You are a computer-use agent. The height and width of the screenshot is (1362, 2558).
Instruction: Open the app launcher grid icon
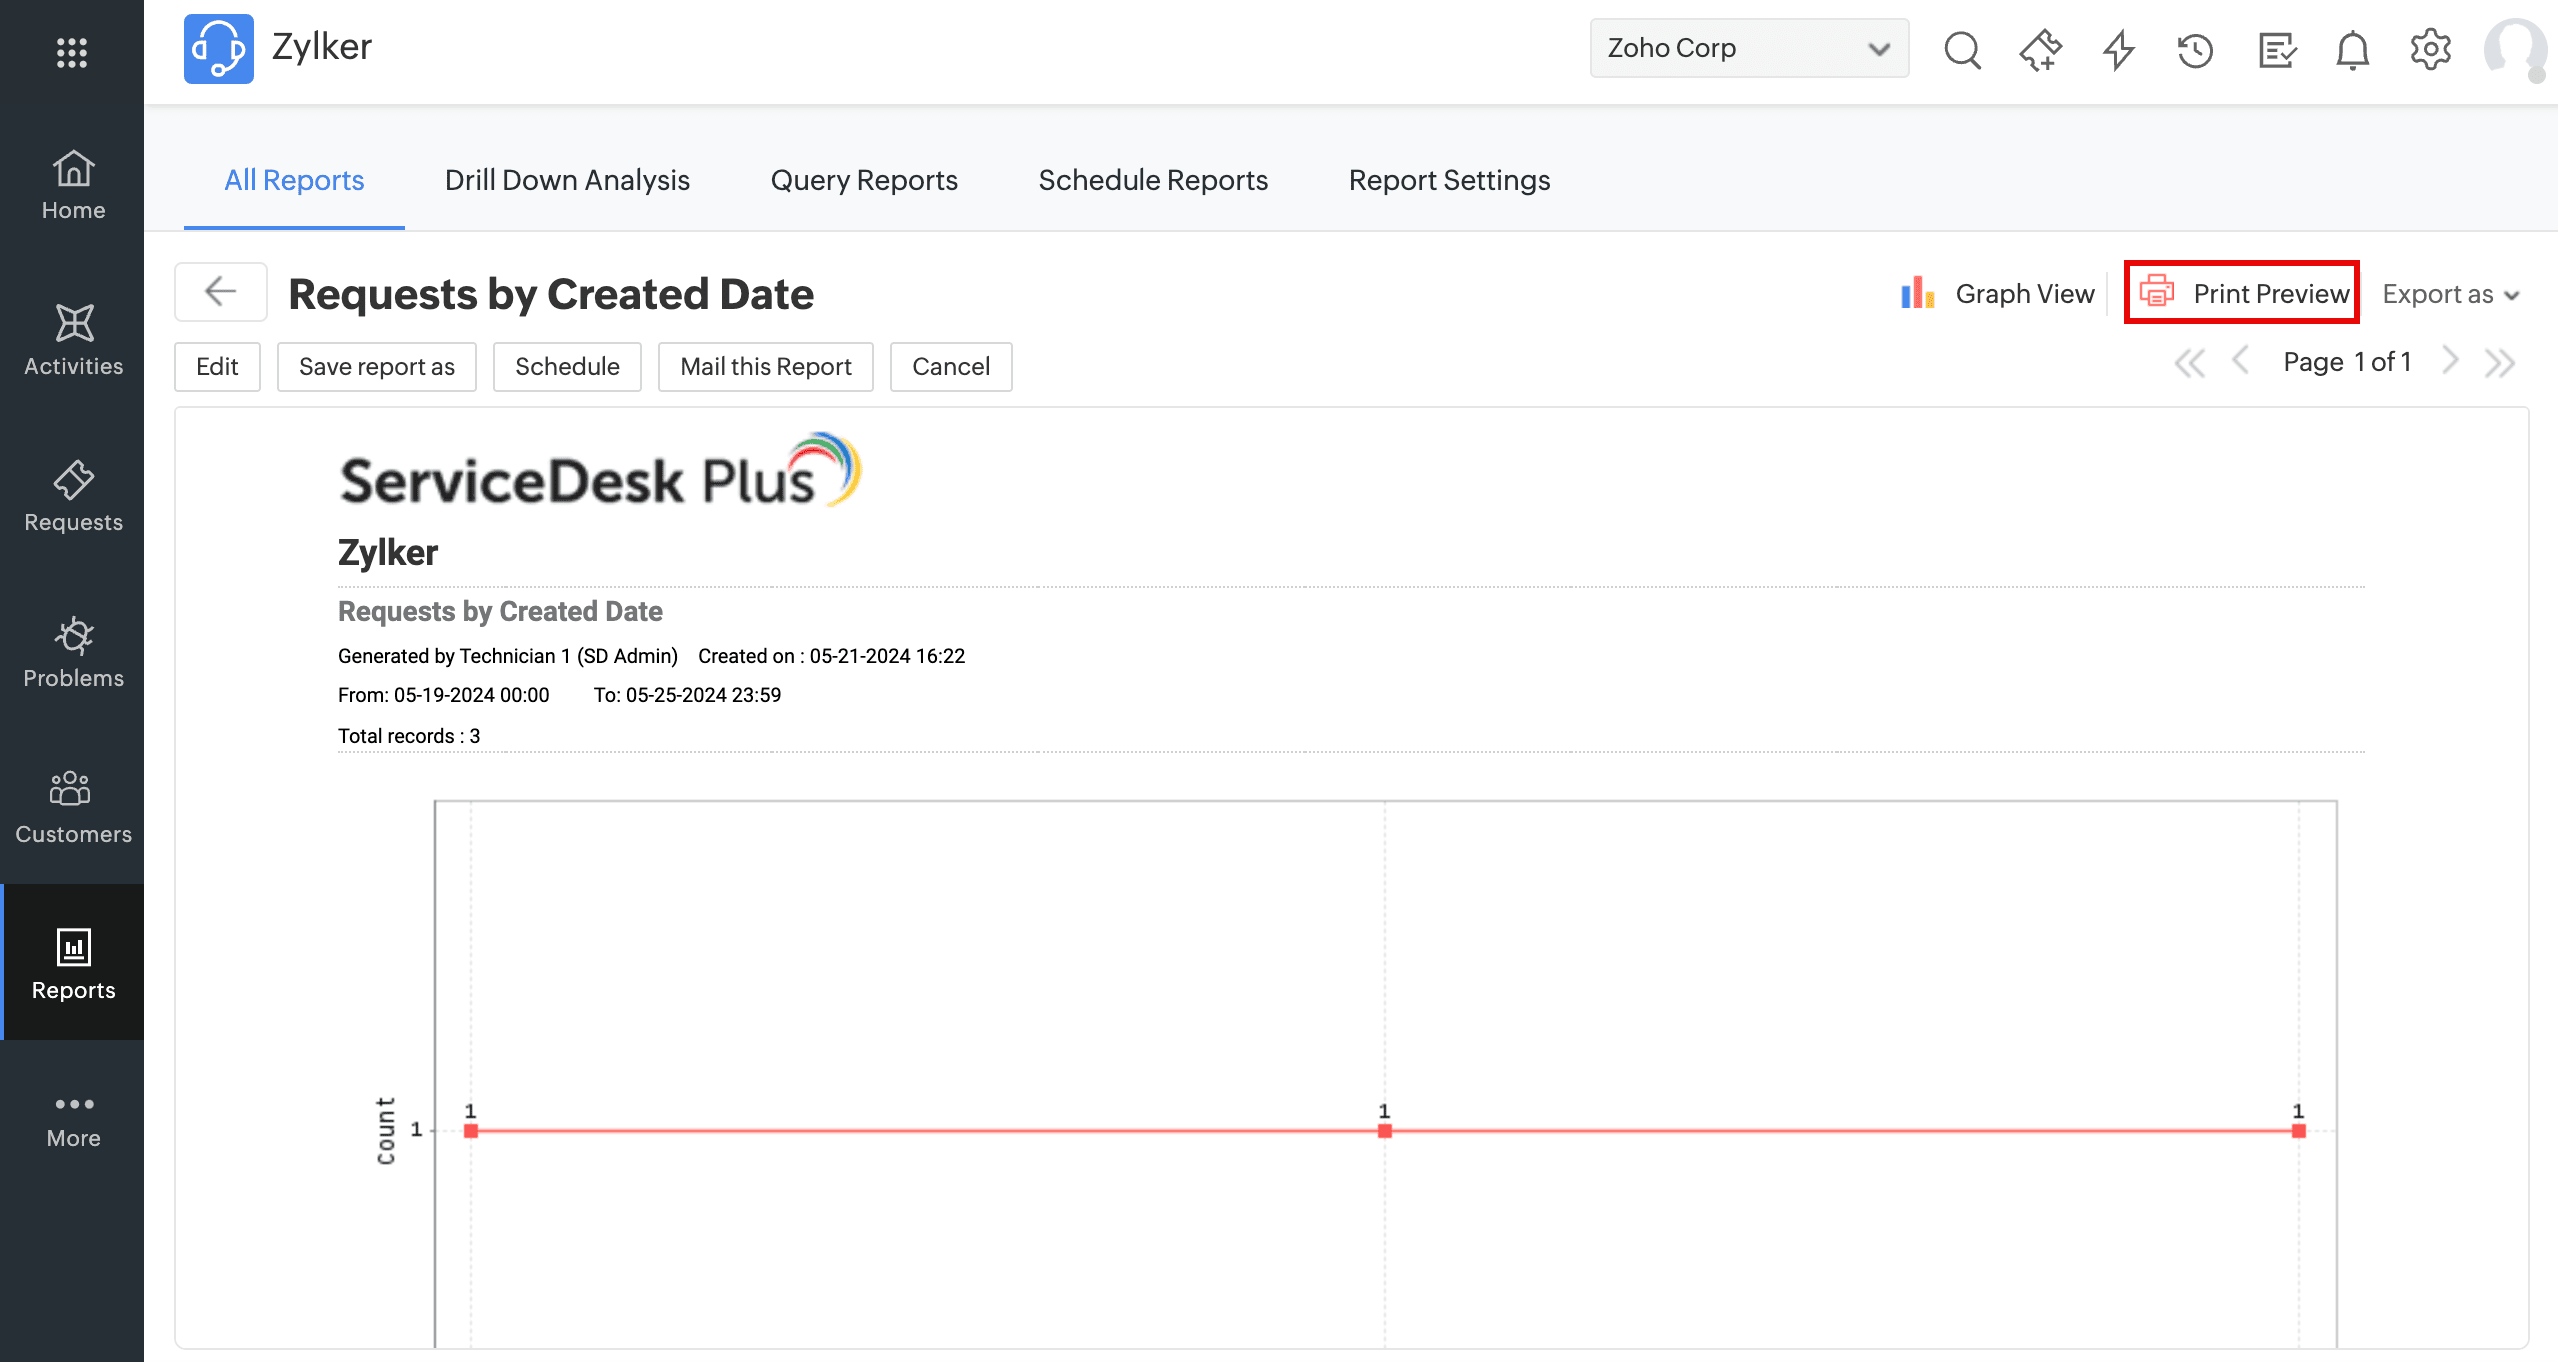point(71,52)
